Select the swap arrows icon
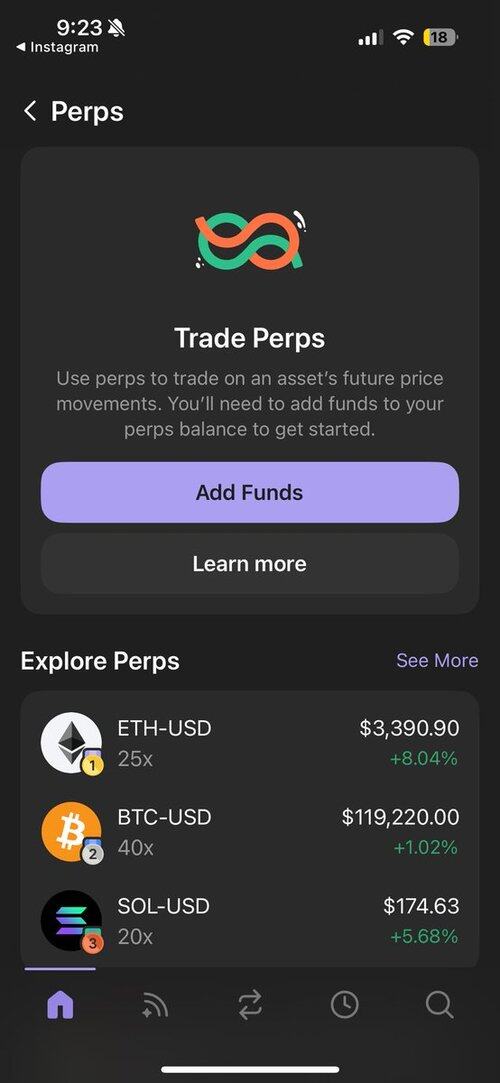The height and width of the screenshot is (1083, 500). coord(250,1005)
